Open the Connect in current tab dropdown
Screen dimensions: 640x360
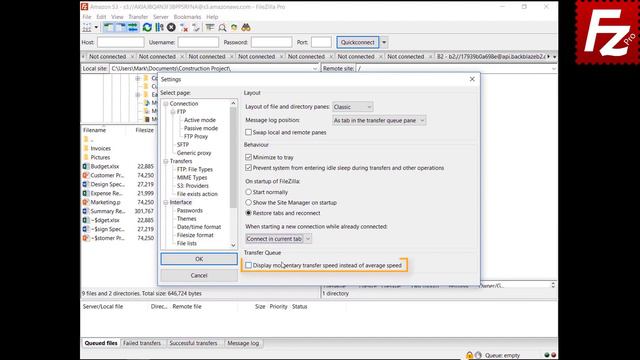[x=278, y=239]
